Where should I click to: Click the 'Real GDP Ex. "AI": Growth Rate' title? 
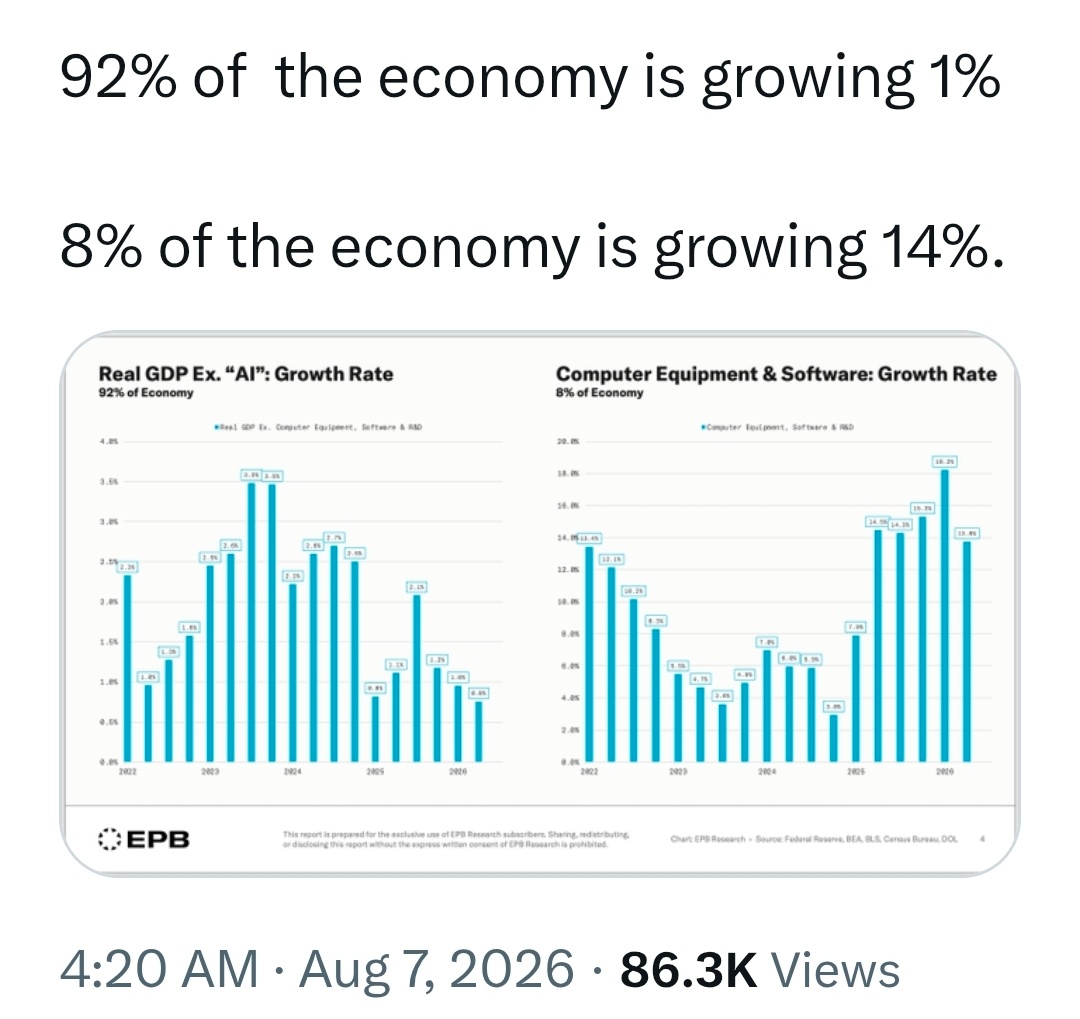coord(246,374)
